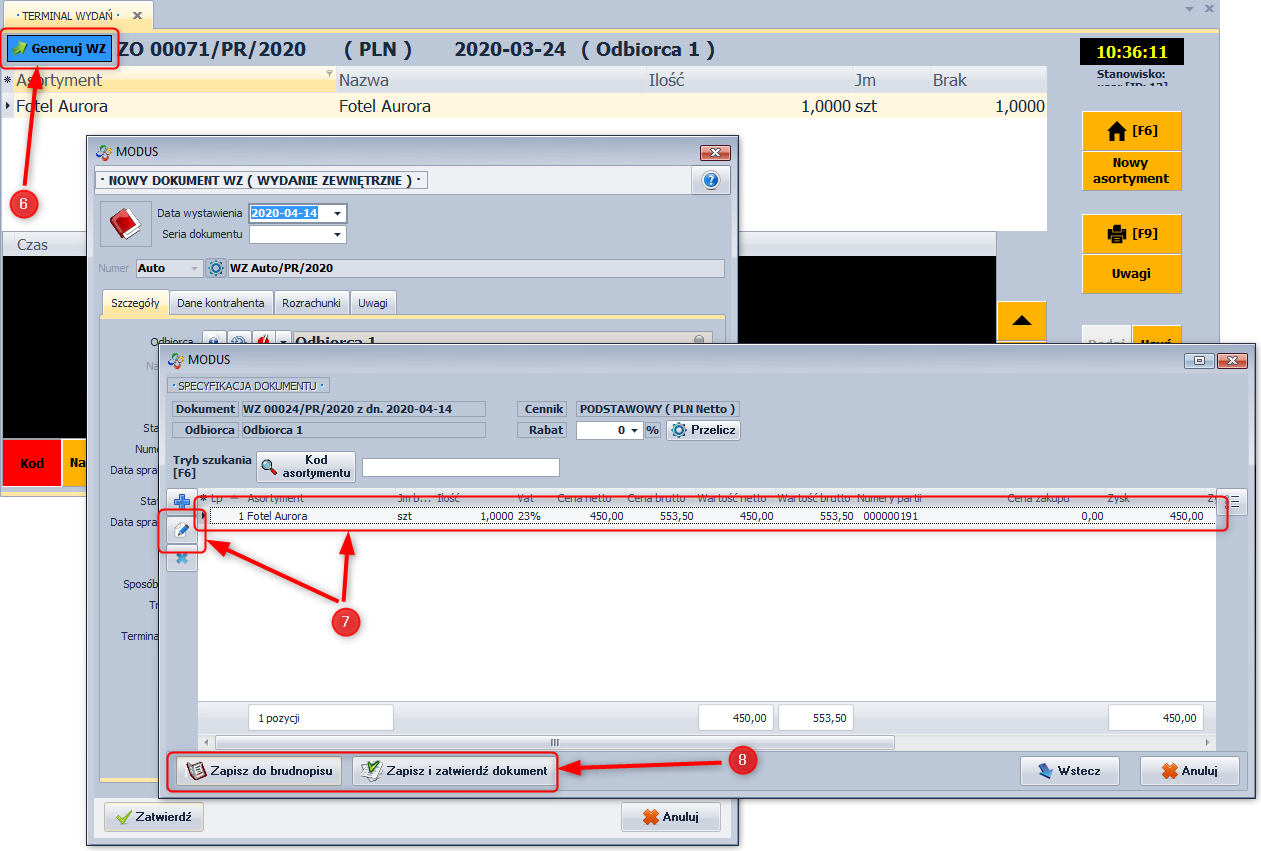The height and width of the screenshot is (851, 1261).
Task: Switch to the Dane kontrahenta tab
Action: coord(220,303)
